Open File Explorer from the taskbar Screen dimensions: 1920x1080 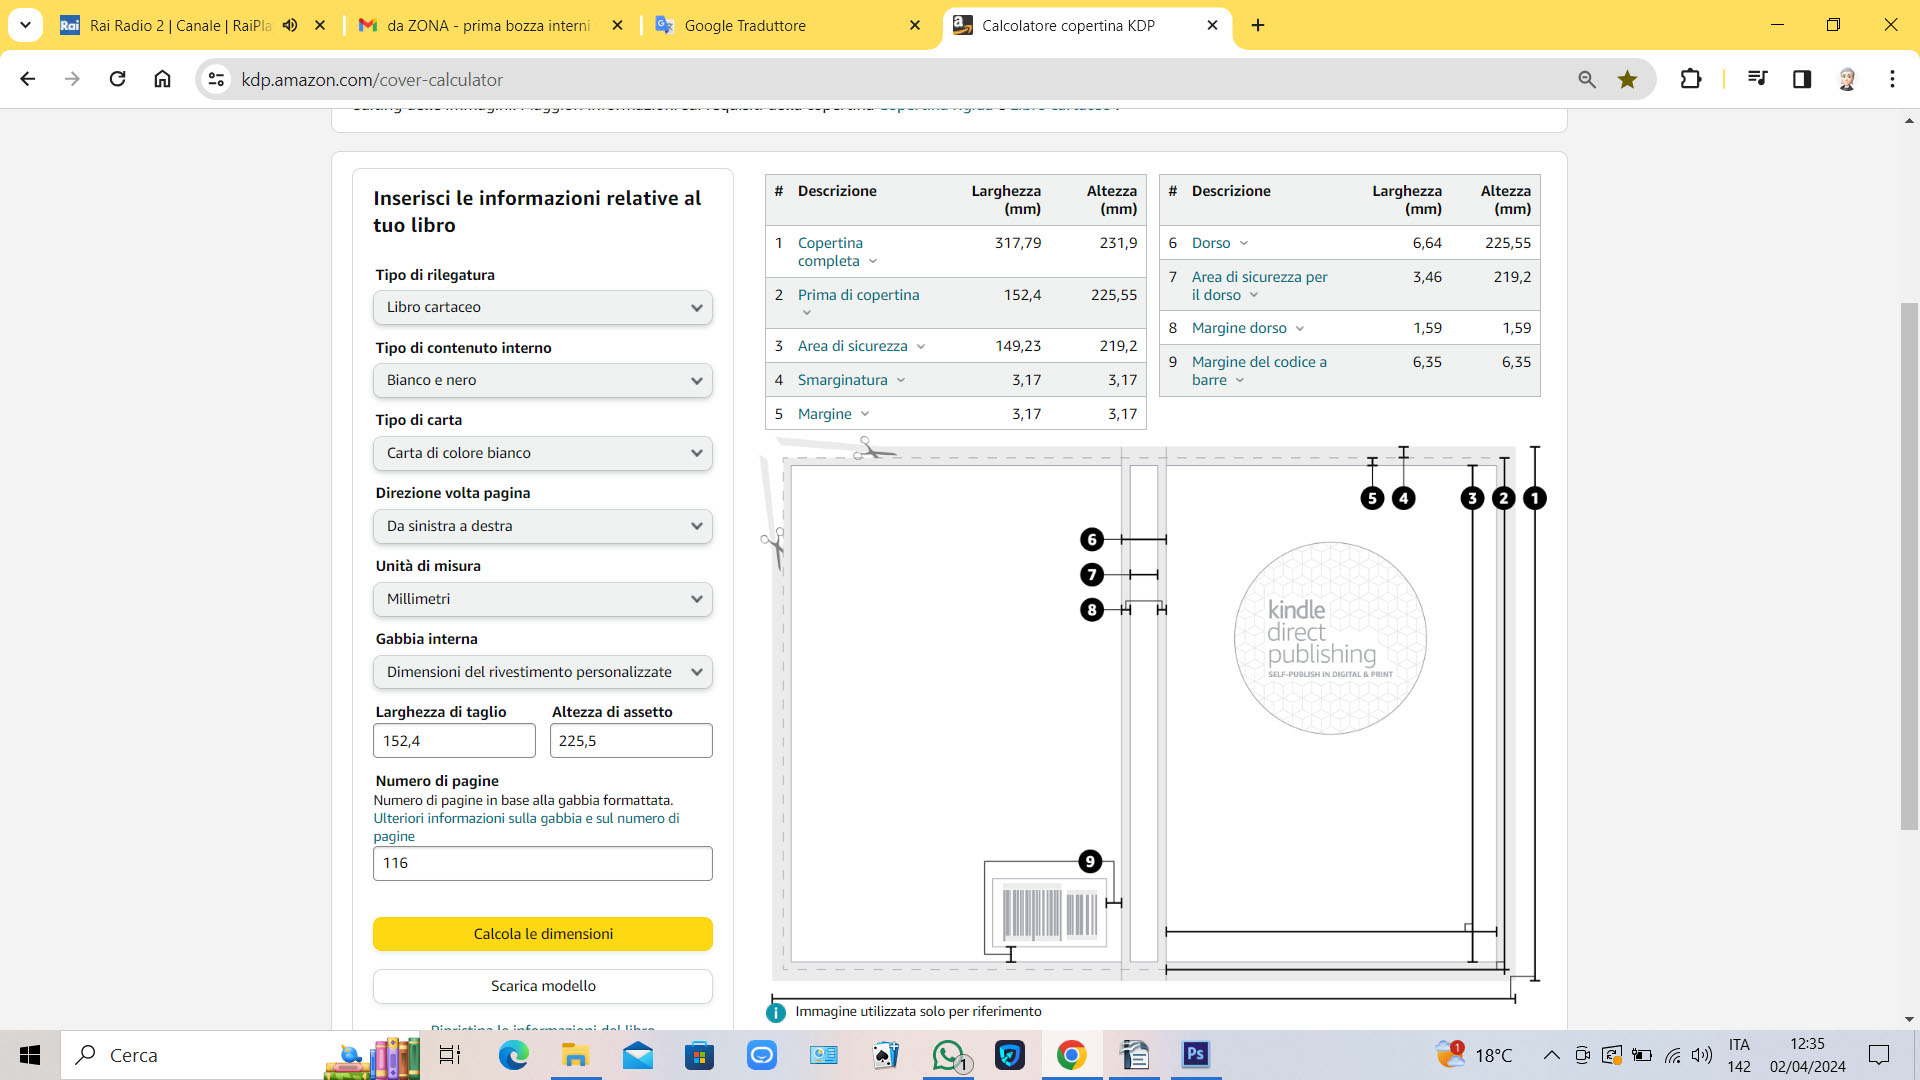[575, 1055]
